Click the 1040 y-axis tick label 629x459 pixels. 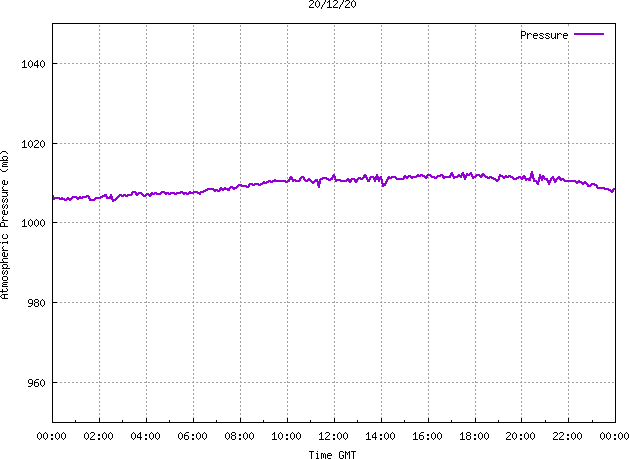[33, 64]
